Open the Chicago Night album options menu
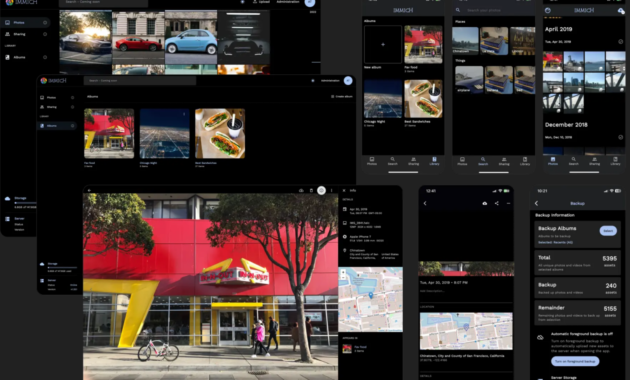630x380 pixels. point(184,114)
